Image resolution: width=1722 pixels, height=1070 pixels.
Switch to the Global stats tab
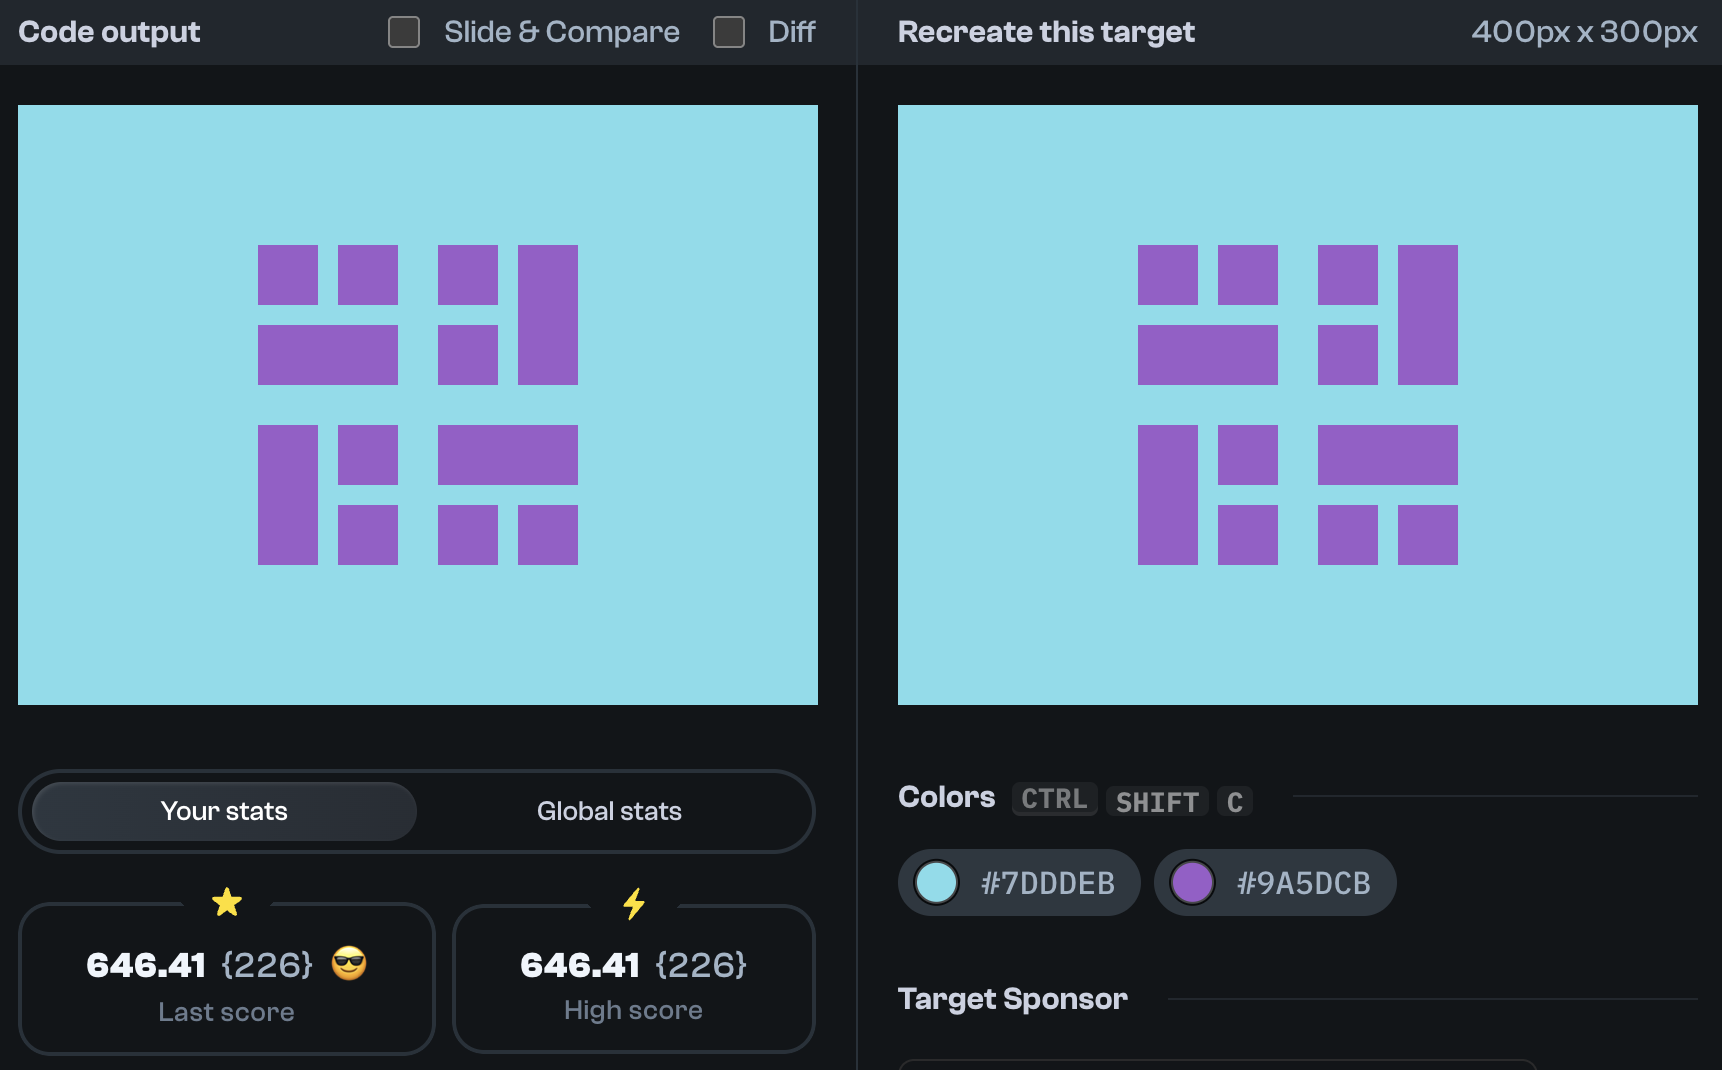[x=609, y=811]
